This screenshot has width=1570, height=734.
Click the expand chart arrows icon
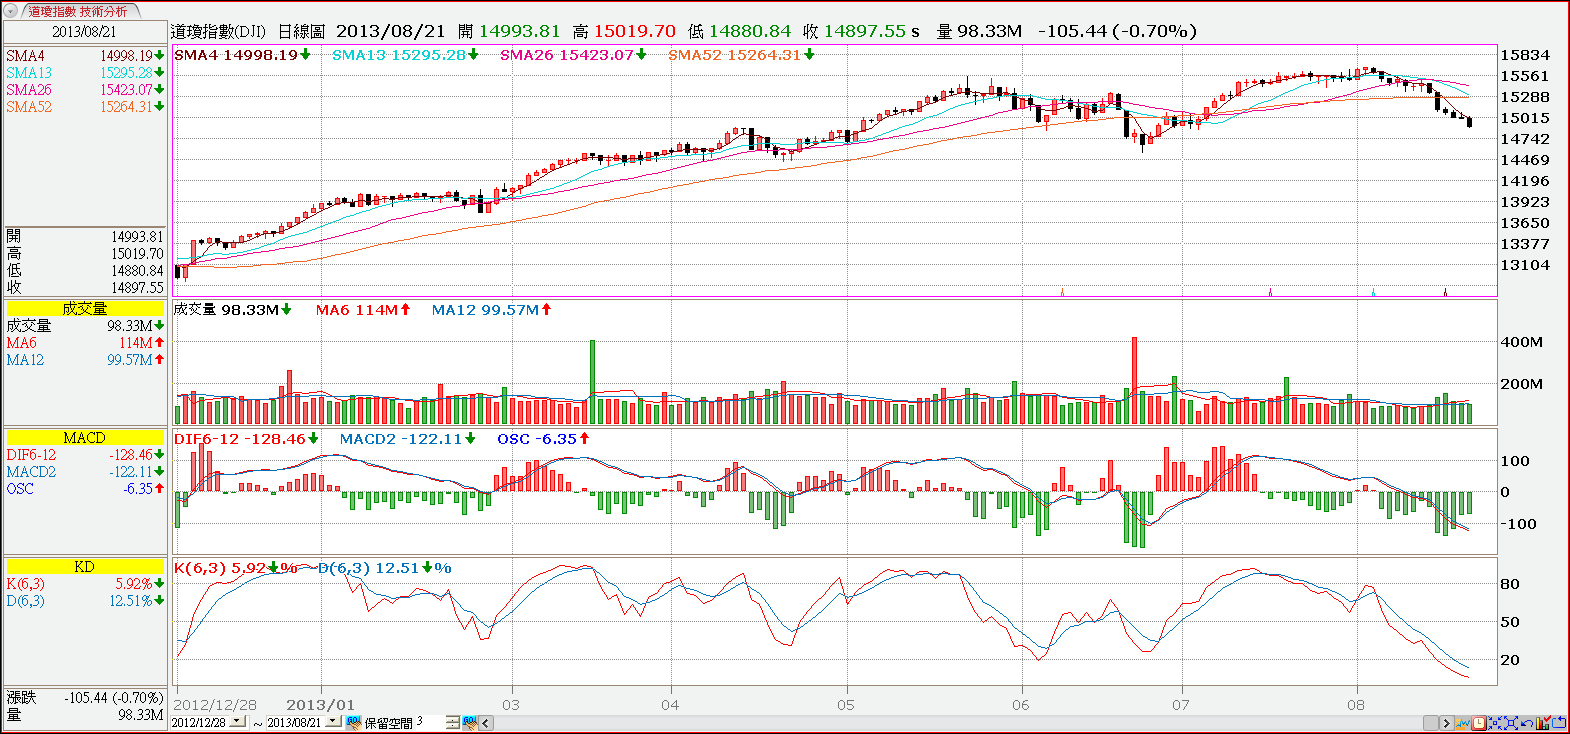tap(1511, 723)
